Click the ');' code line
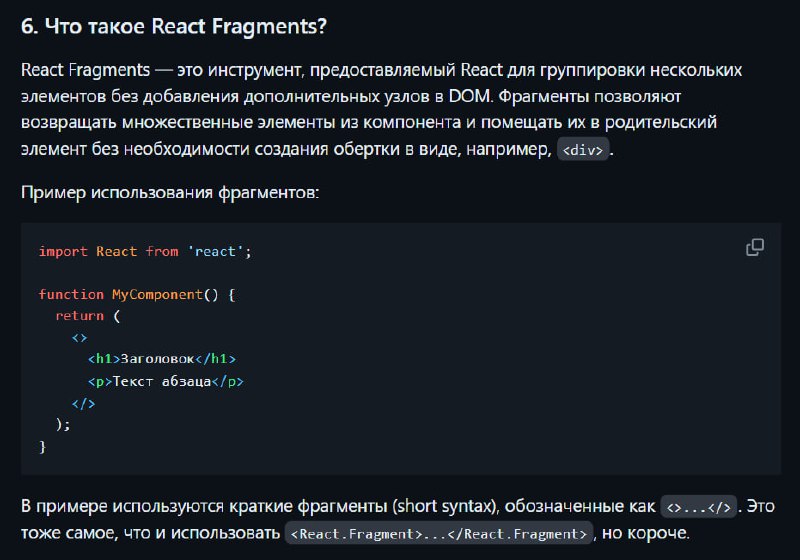Image resolution: width=800 pixels, height=560 pixels. click(x=63, y=424)
